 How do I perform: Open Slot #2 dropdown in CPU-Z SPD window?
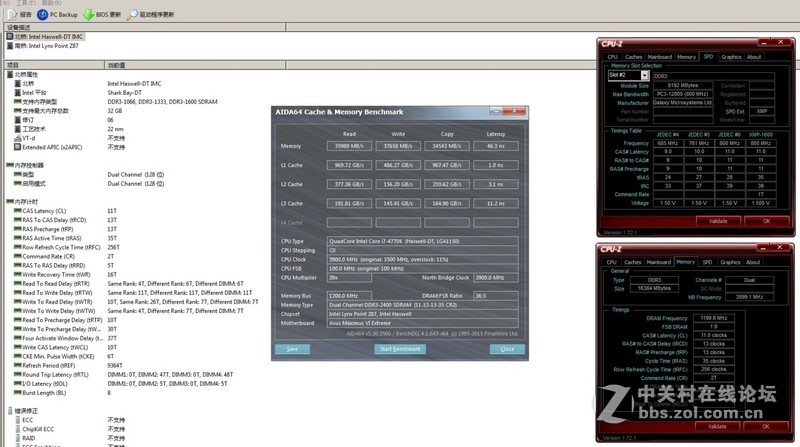click(x=644, y=76)
